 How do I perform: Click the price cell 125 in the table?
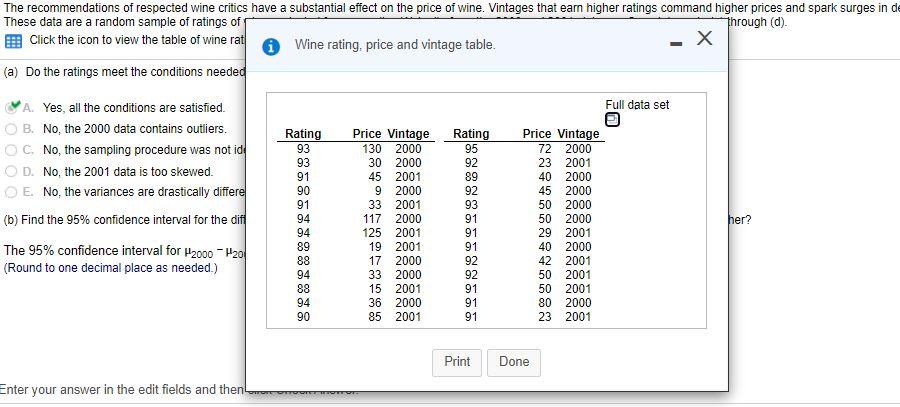[x=373, y=233]
